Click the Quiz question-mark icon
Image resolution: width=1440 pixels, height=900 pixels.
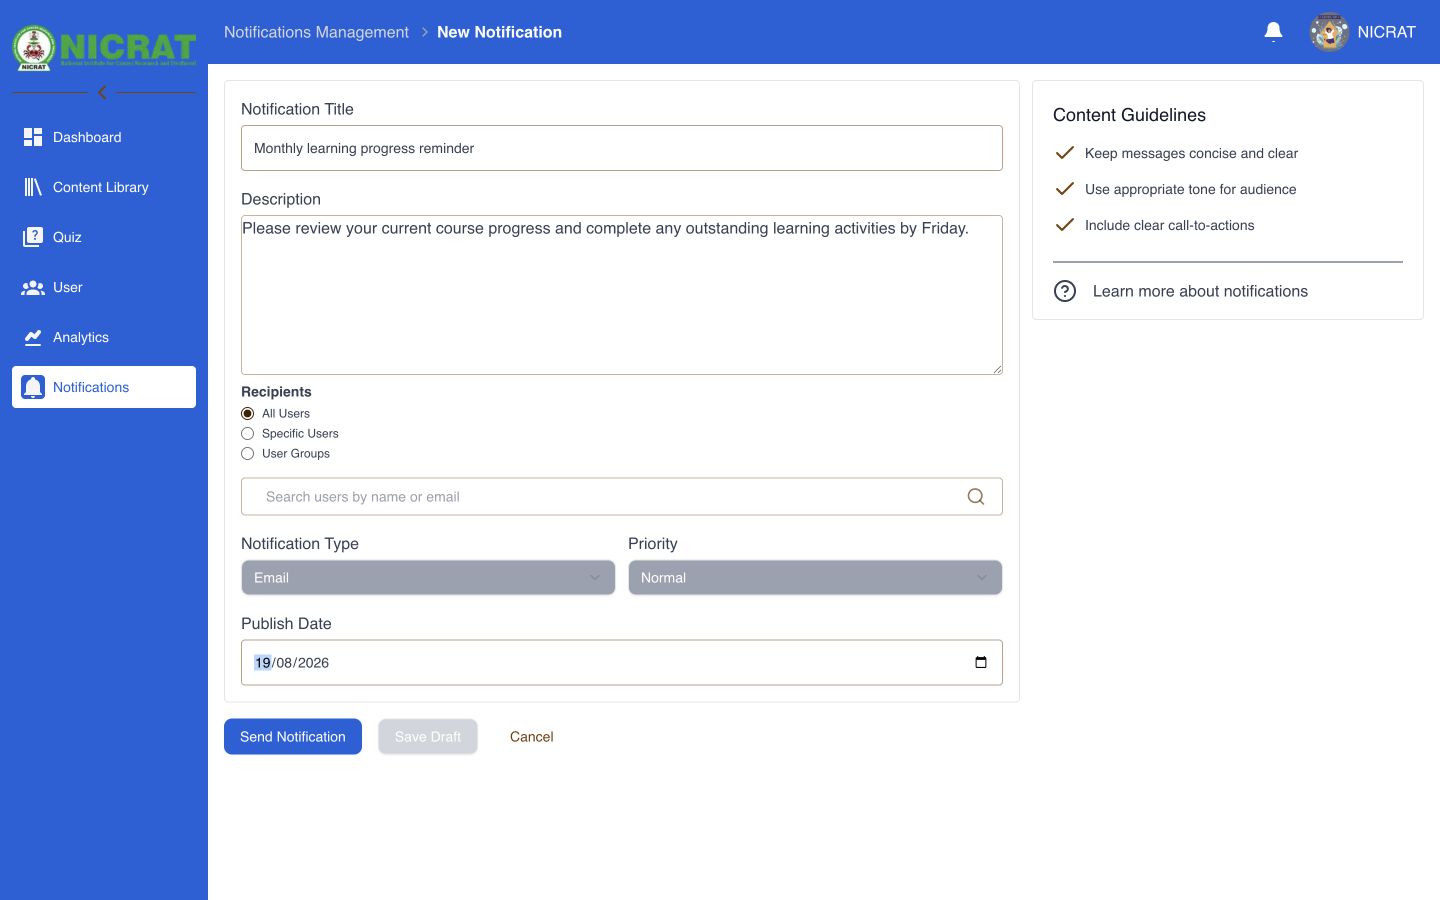[x=33, y=237]
